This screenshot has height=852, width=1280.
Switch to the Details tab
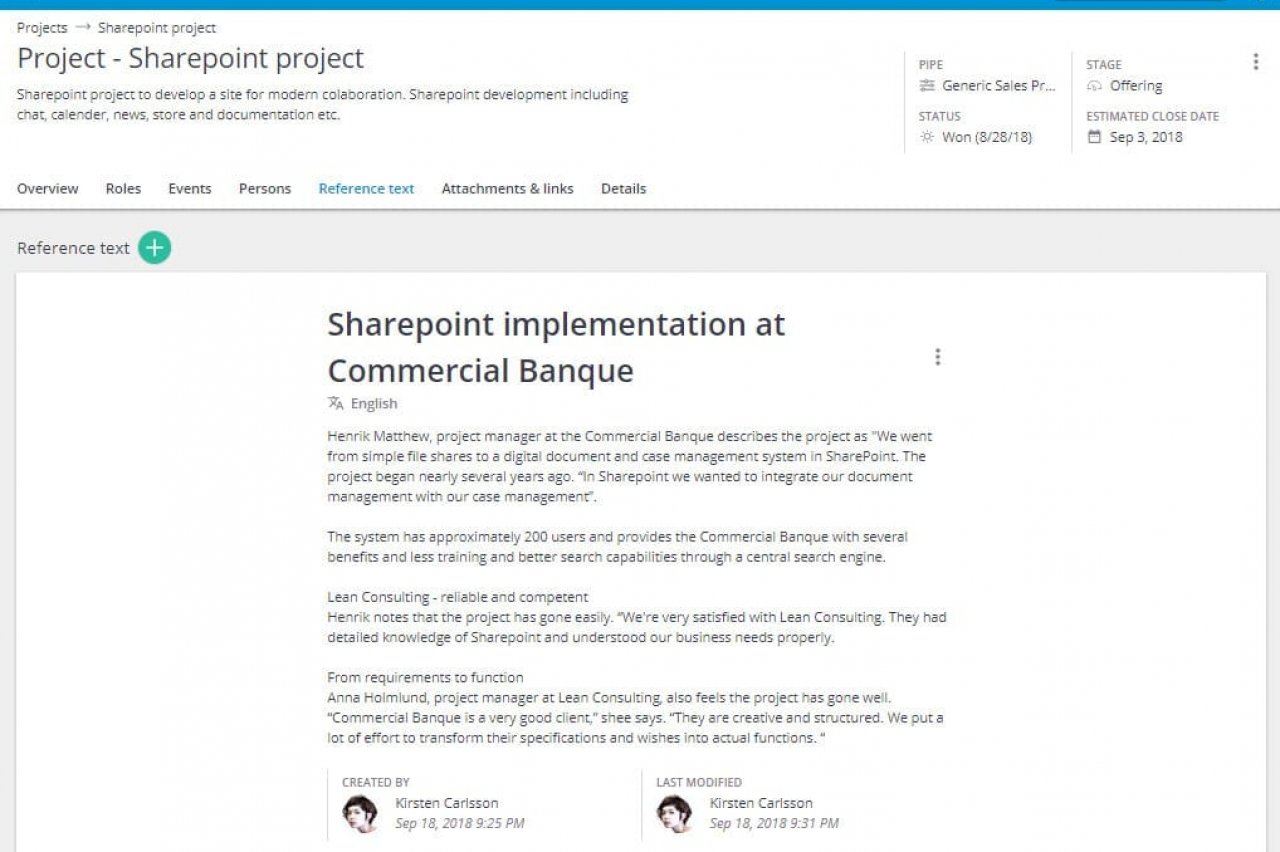(623, 189)
